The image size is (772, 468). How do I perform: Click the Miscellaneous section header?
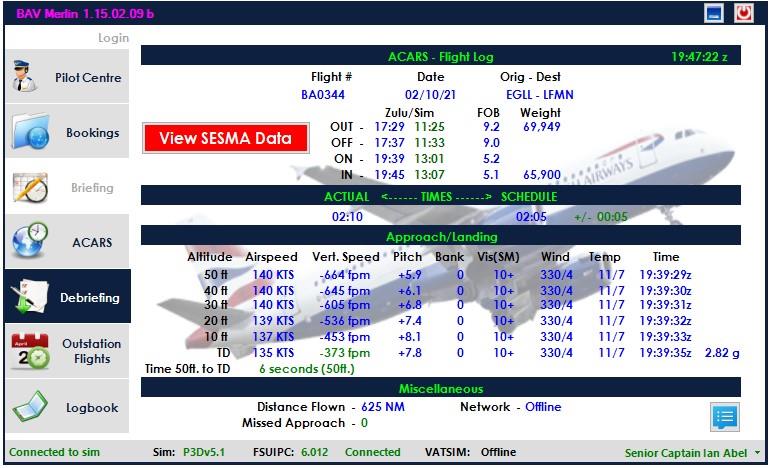tap(441, 389)
